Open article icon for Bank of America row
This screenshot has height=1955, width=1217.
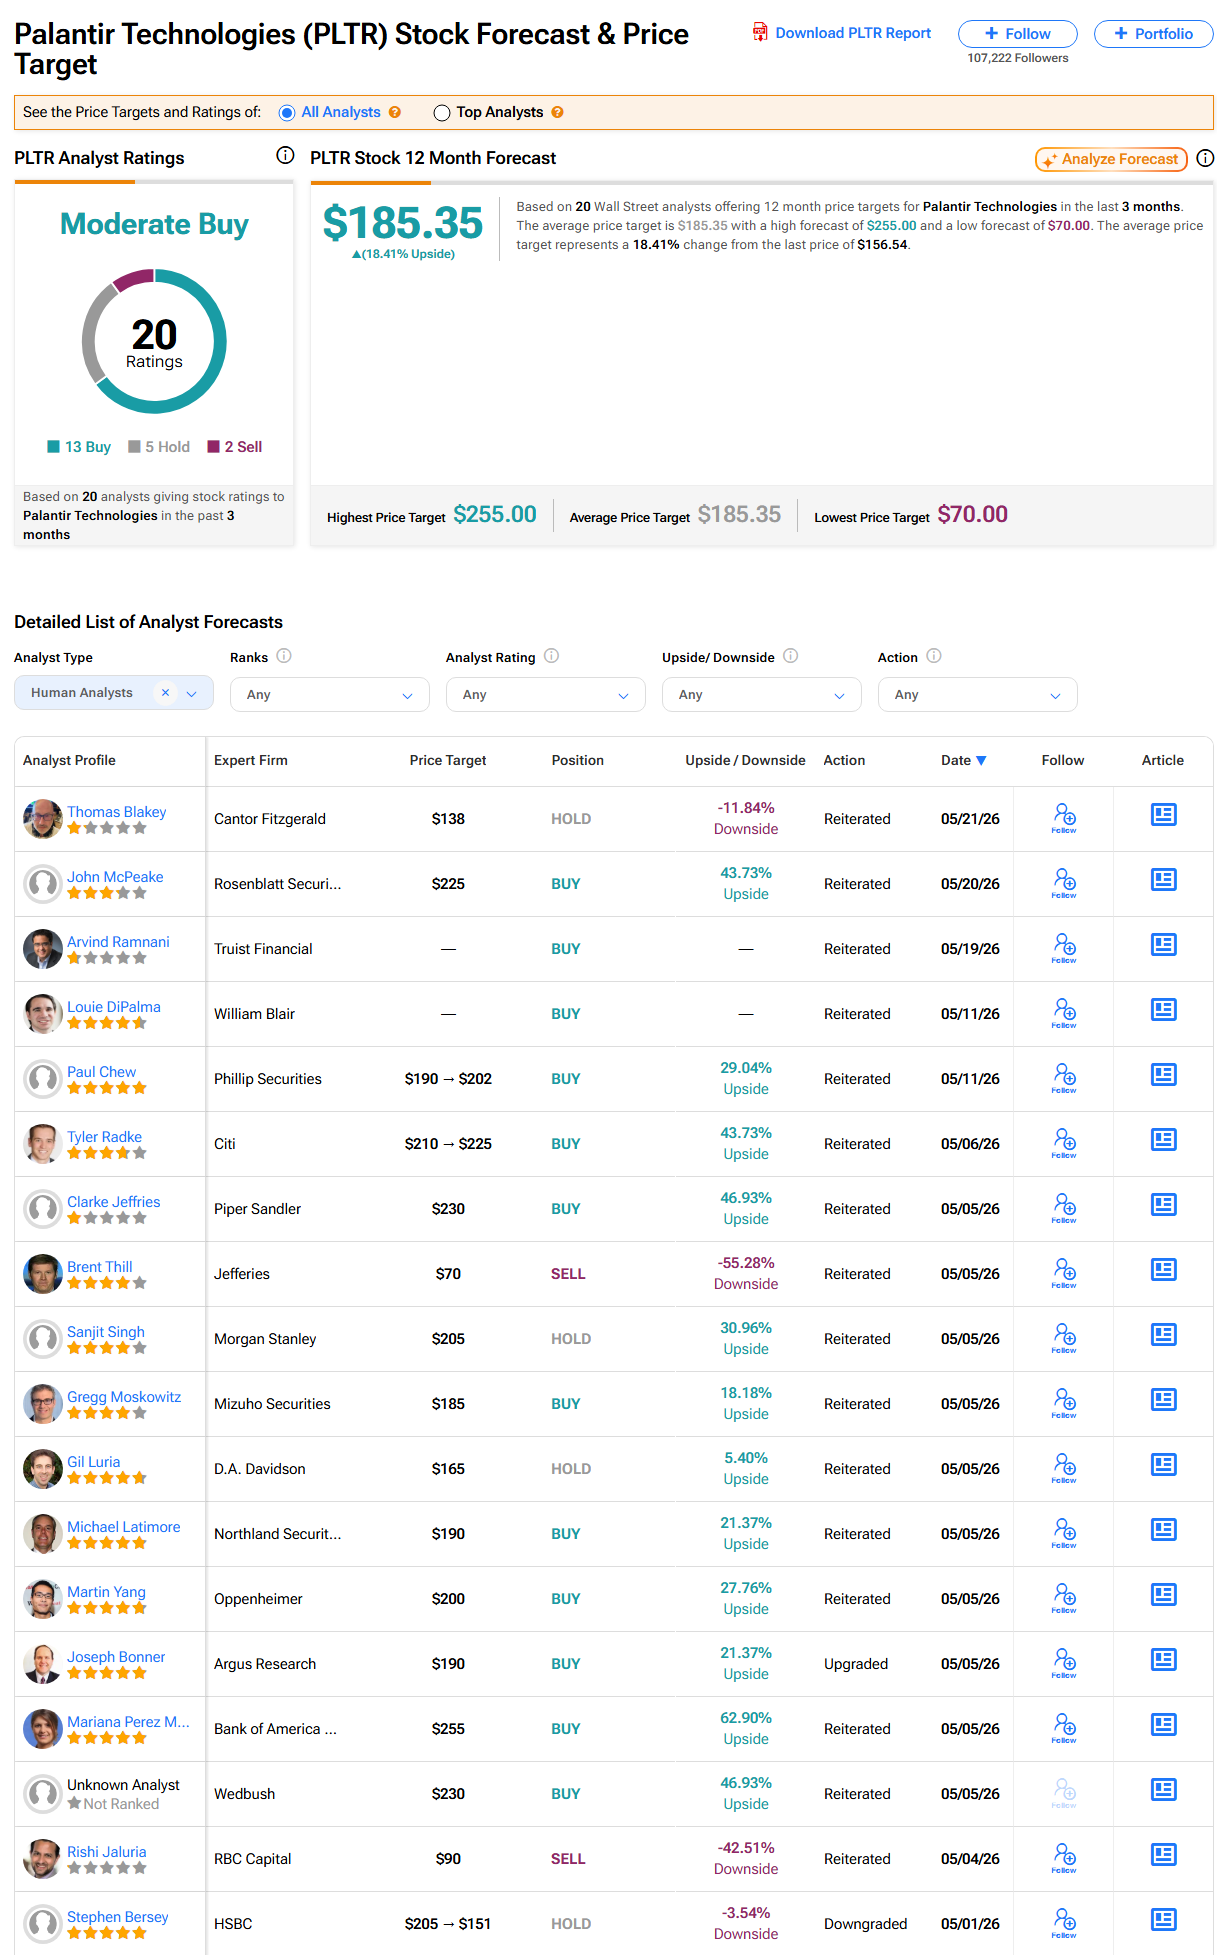1163,1725
